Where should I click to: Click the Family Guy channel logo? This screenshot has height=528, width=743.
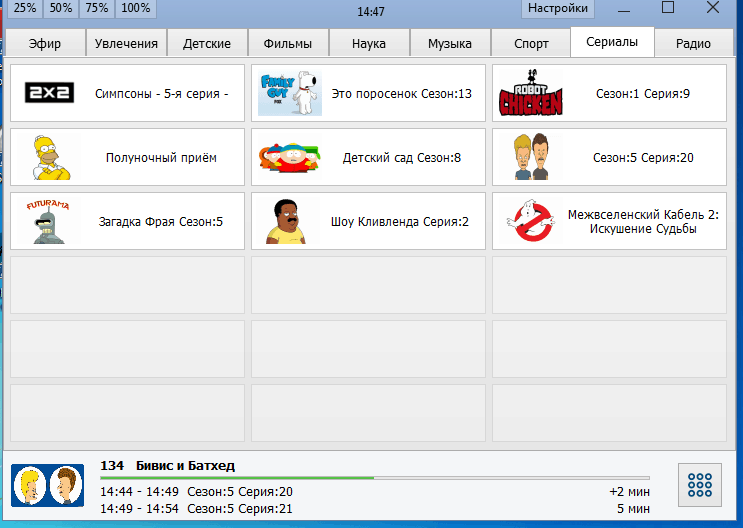click(290, 93)
